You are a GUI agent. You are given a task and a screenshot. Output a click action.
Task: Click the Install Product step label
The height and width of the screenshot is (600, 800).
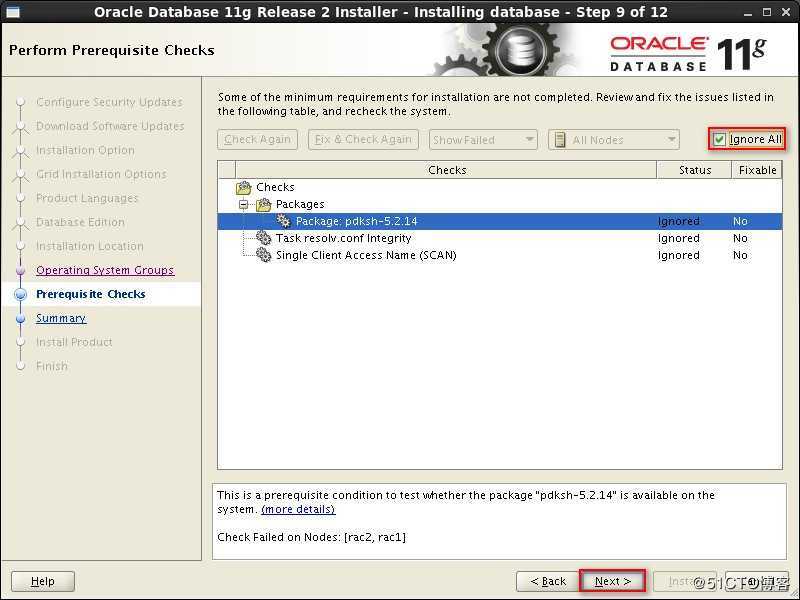(x=74, y=342)
